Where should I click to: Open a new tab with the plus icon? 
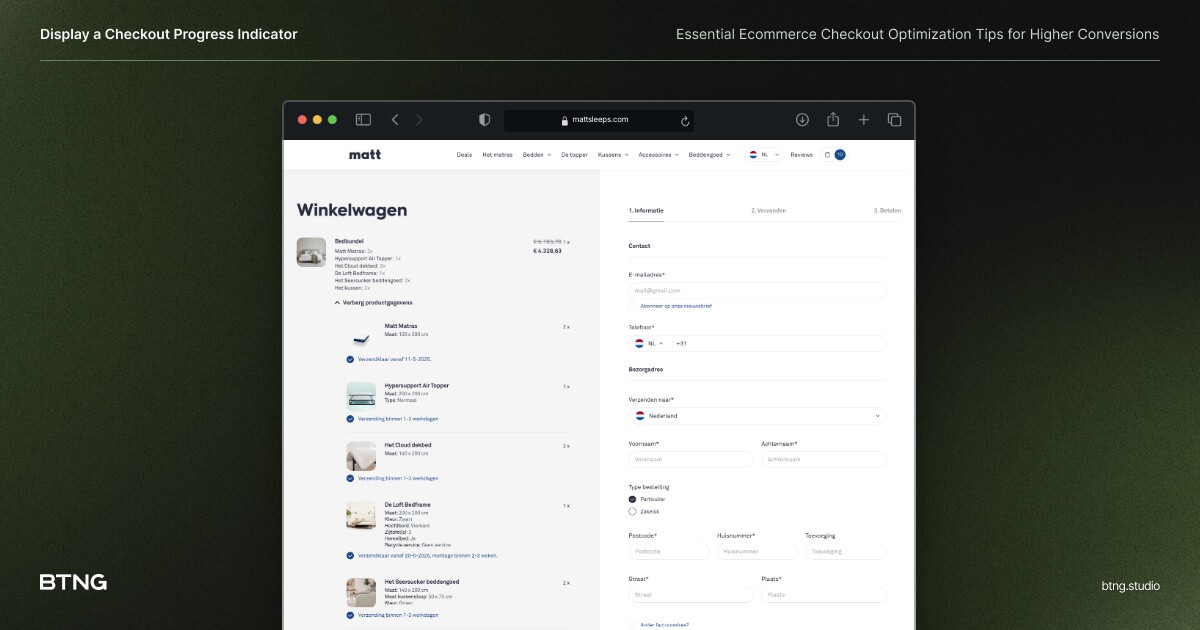coord(864,120)
